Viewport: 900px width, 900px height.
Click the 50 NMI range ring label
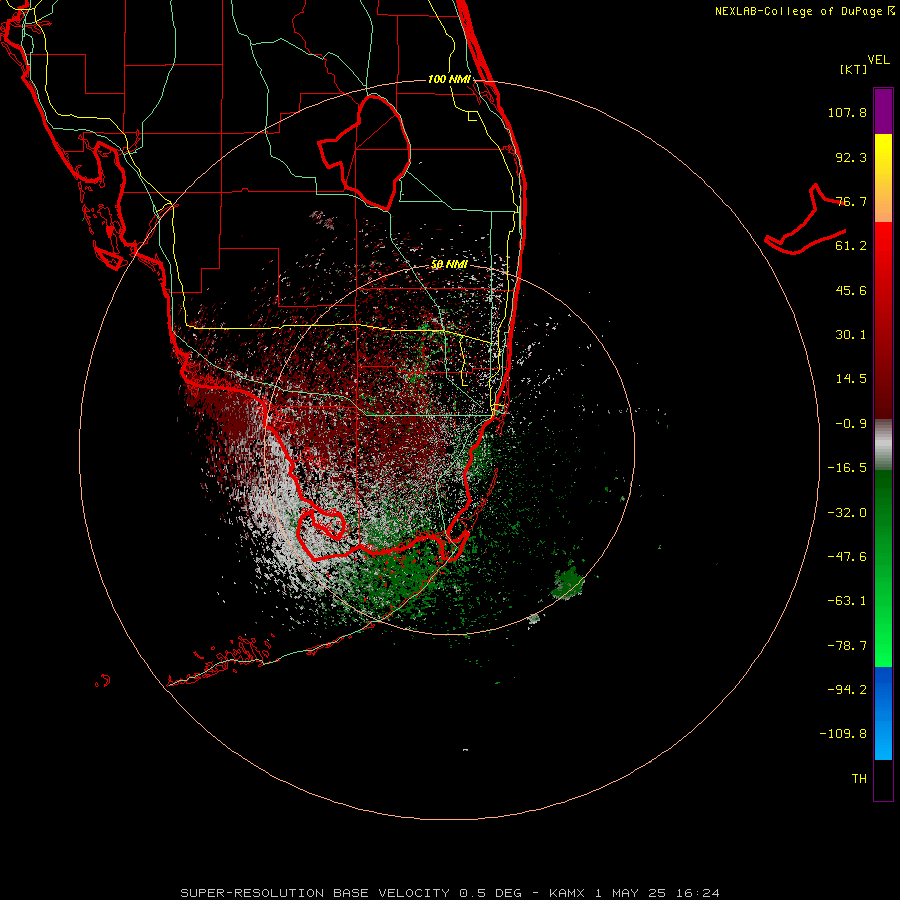pyautogui.click(x=449, y=264)
